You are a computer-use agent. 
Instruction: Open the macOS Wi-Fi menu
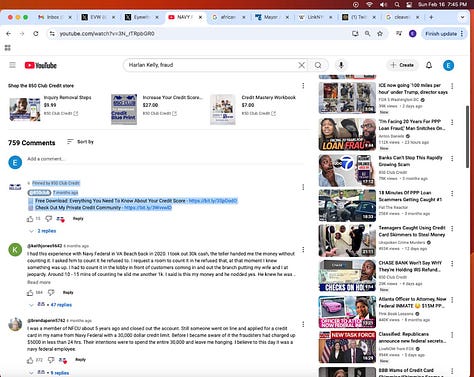[x=369, y=4]
